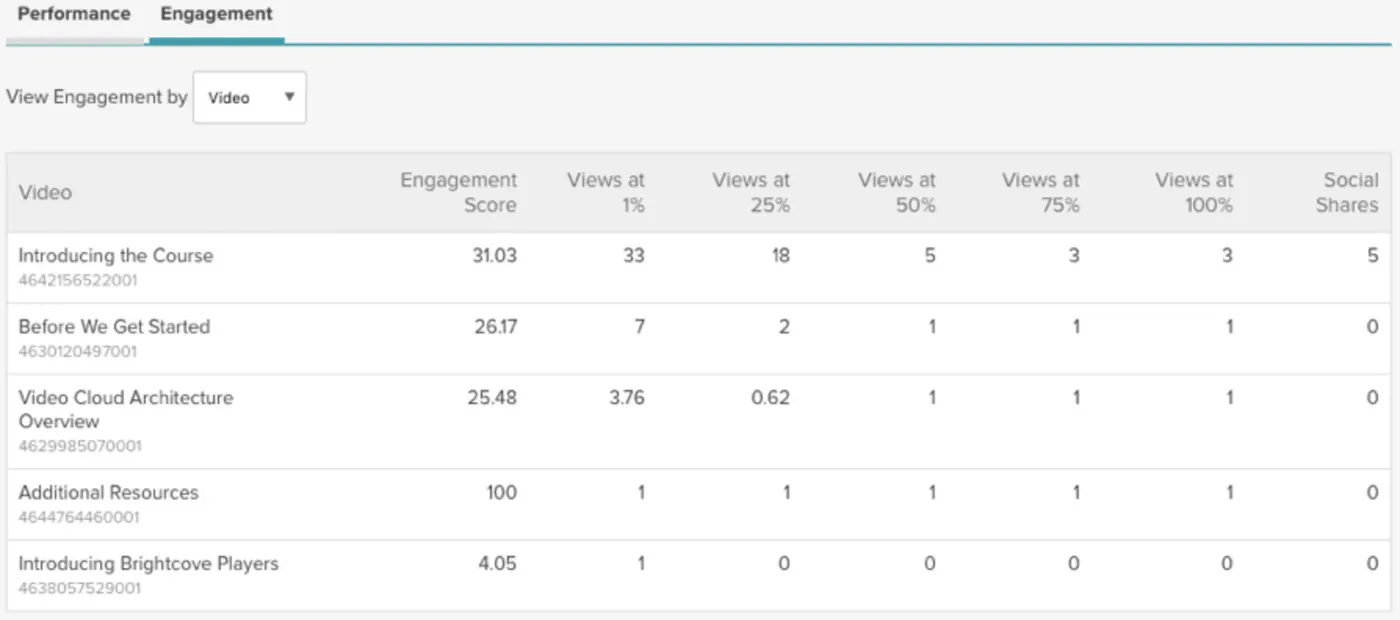Click engagement score 4.05
The image size is (1400, 620).
pos(497,563)
